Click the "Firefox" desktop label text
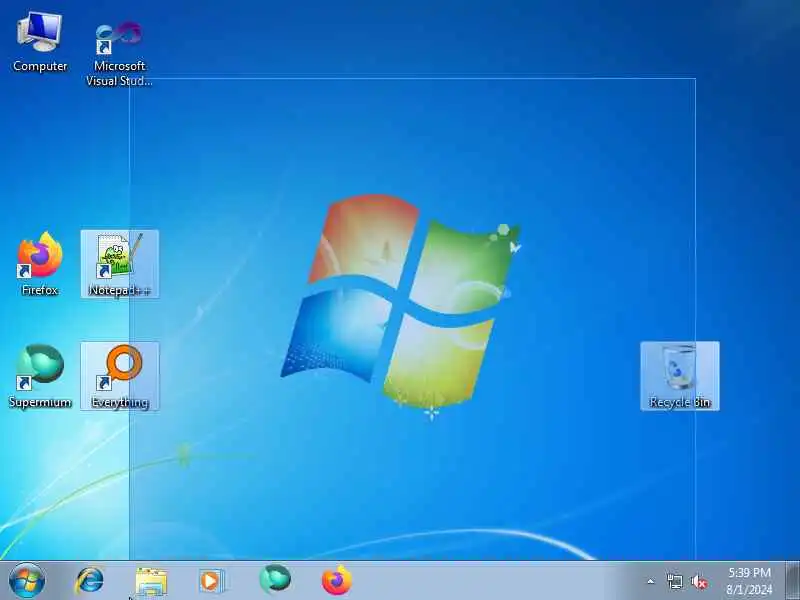Viewport: 800px width, 600px height. (40, 290)
